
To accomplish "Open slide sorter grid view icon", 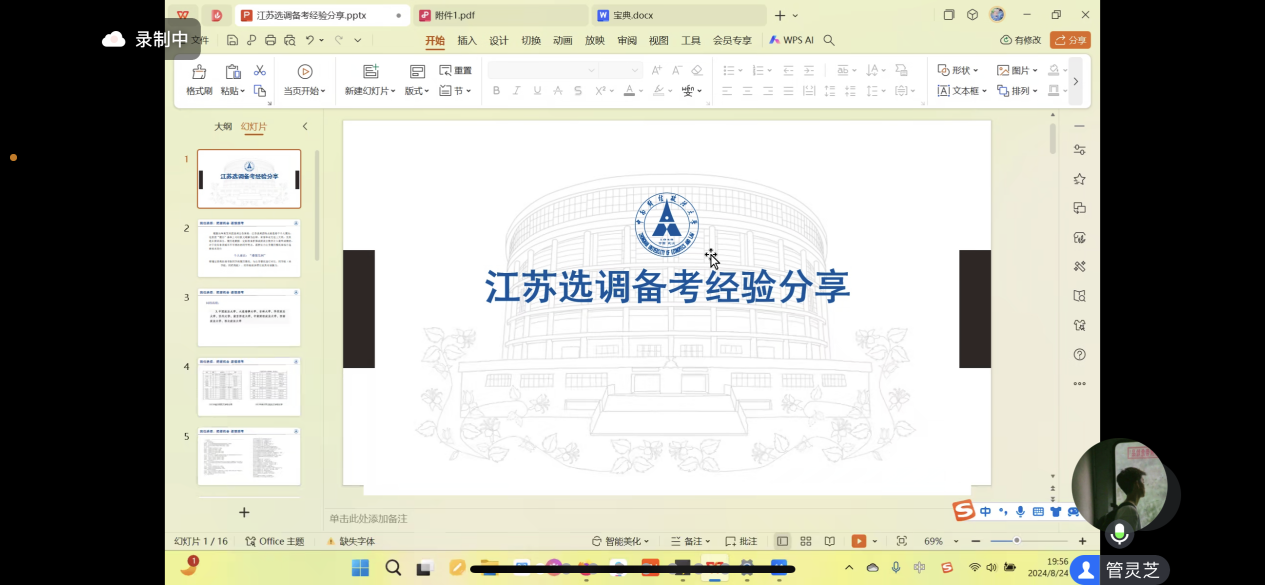I will coord(806,541).
